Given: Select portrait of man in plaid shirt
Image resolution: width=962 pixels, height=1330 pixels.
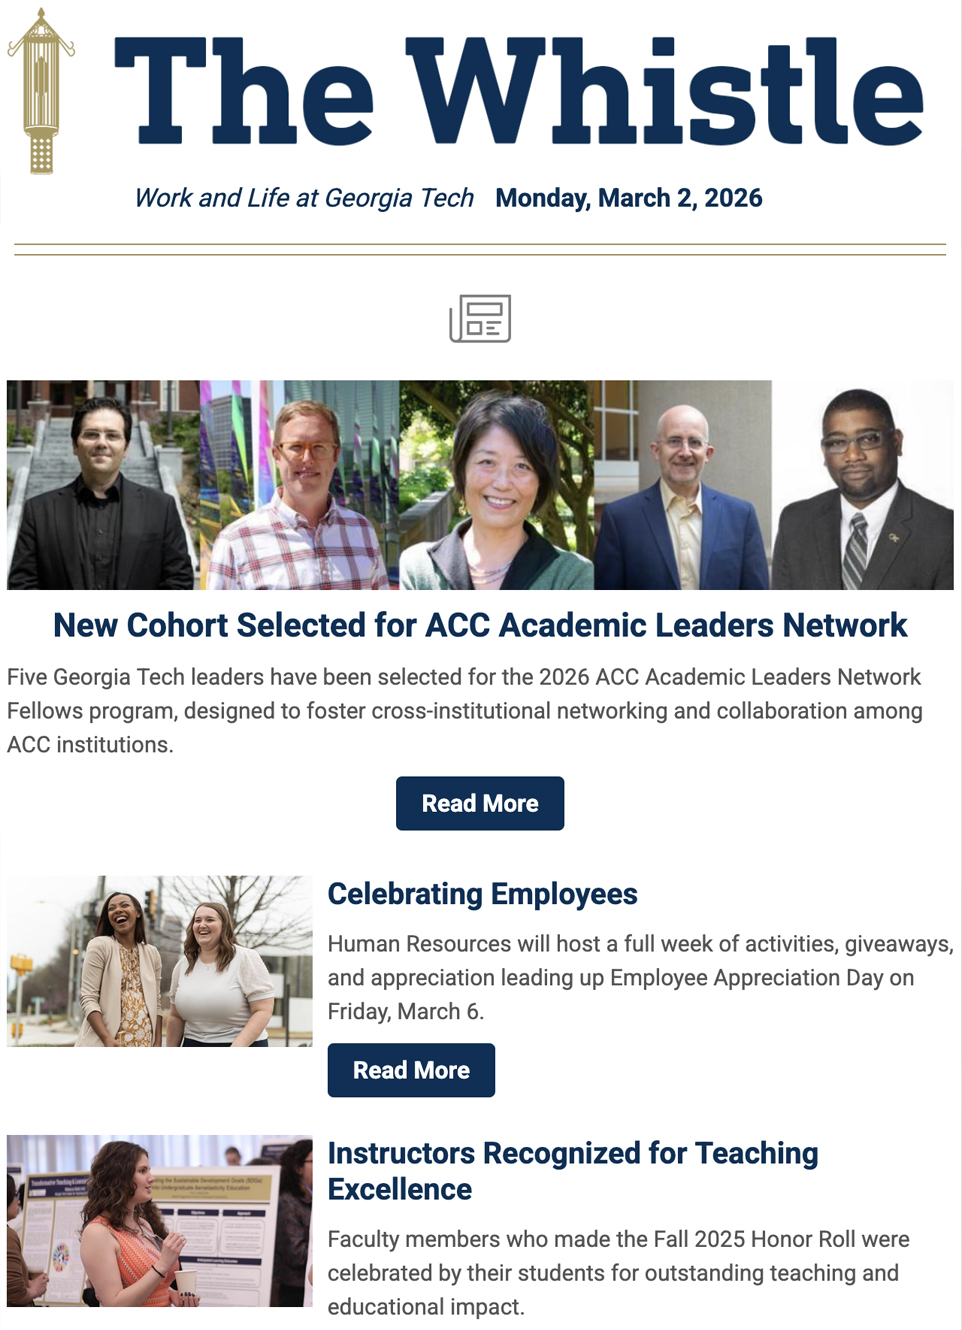Looking at the screenshot, I should (300, 485).
